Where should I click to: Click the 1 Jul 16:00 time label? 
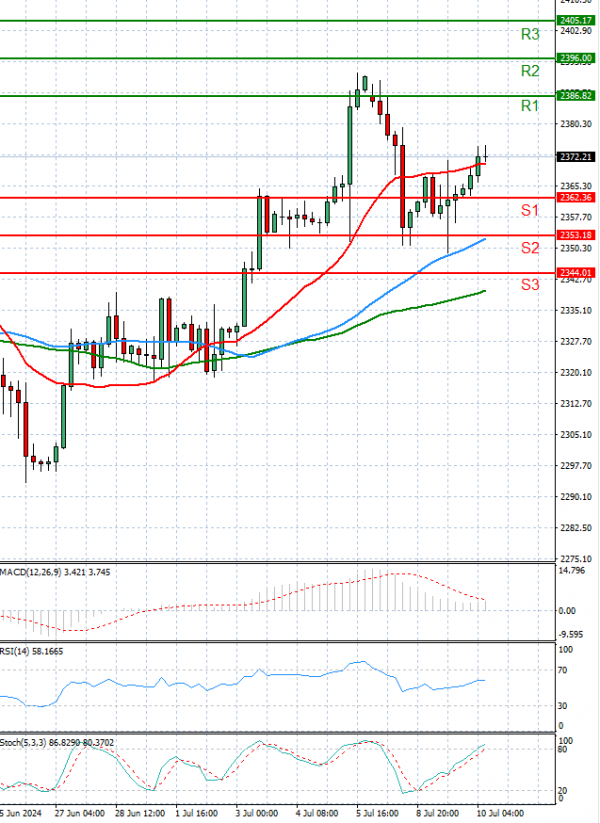tap(197, 814)
